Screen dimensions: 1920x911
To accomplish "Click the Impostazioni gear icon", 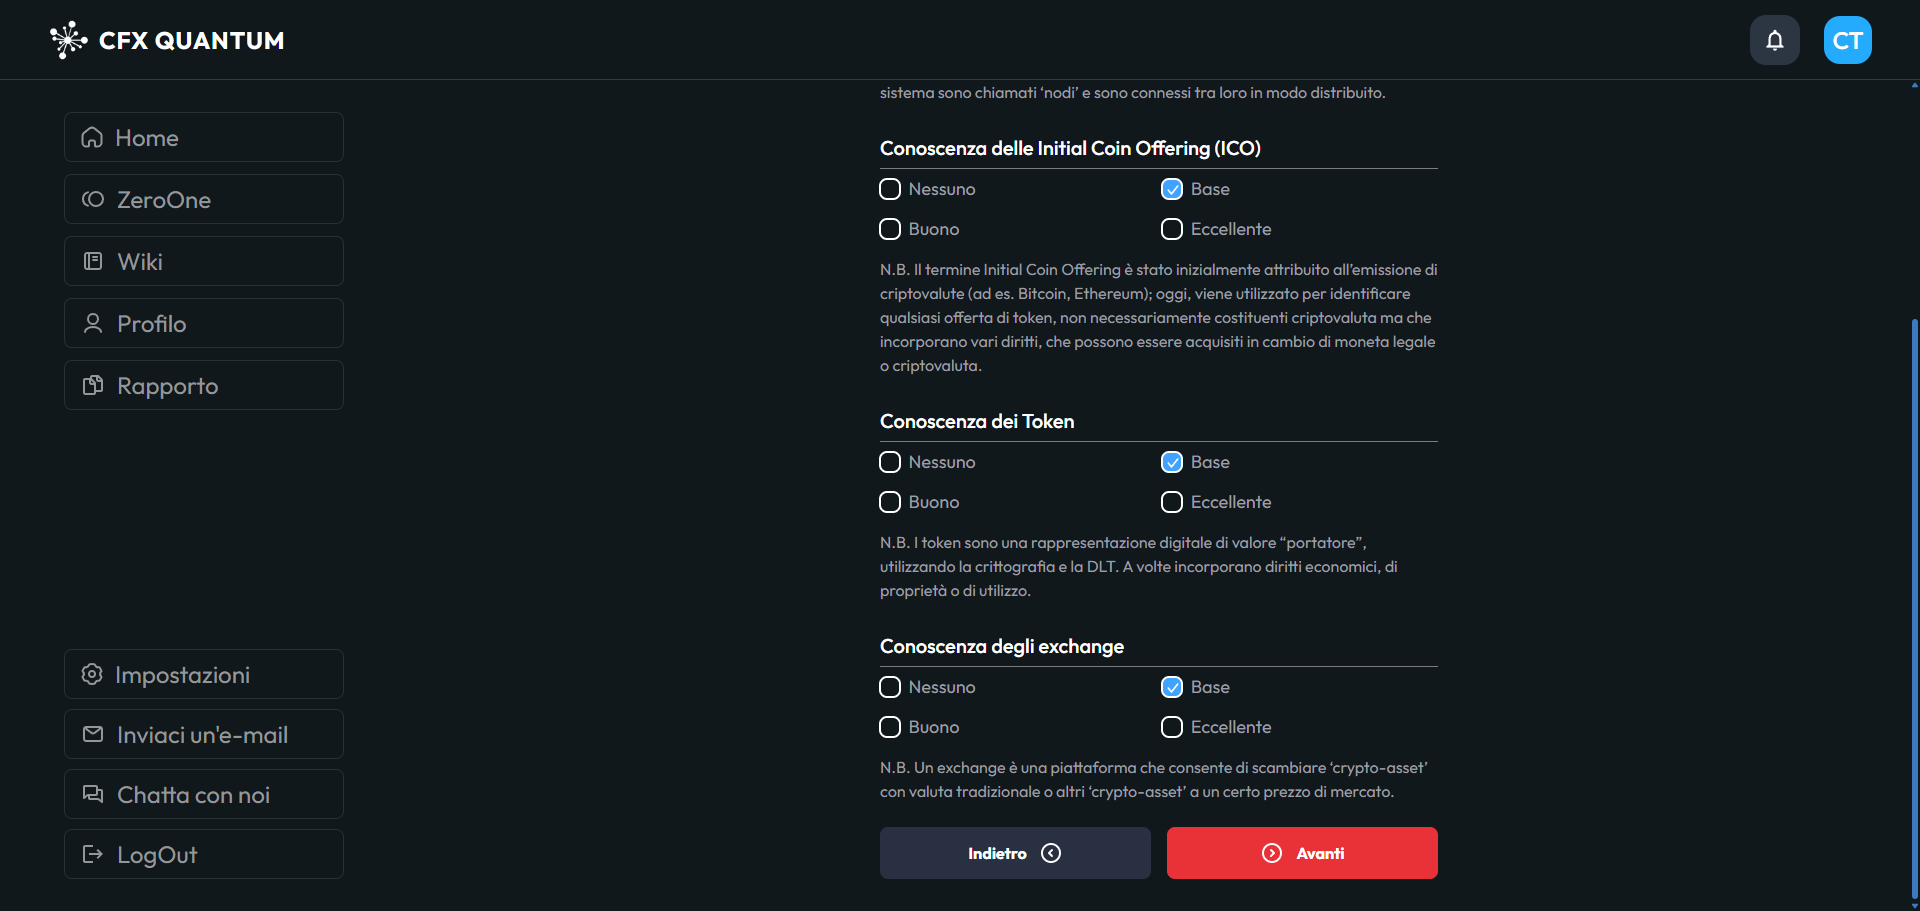I will [92, 674].
